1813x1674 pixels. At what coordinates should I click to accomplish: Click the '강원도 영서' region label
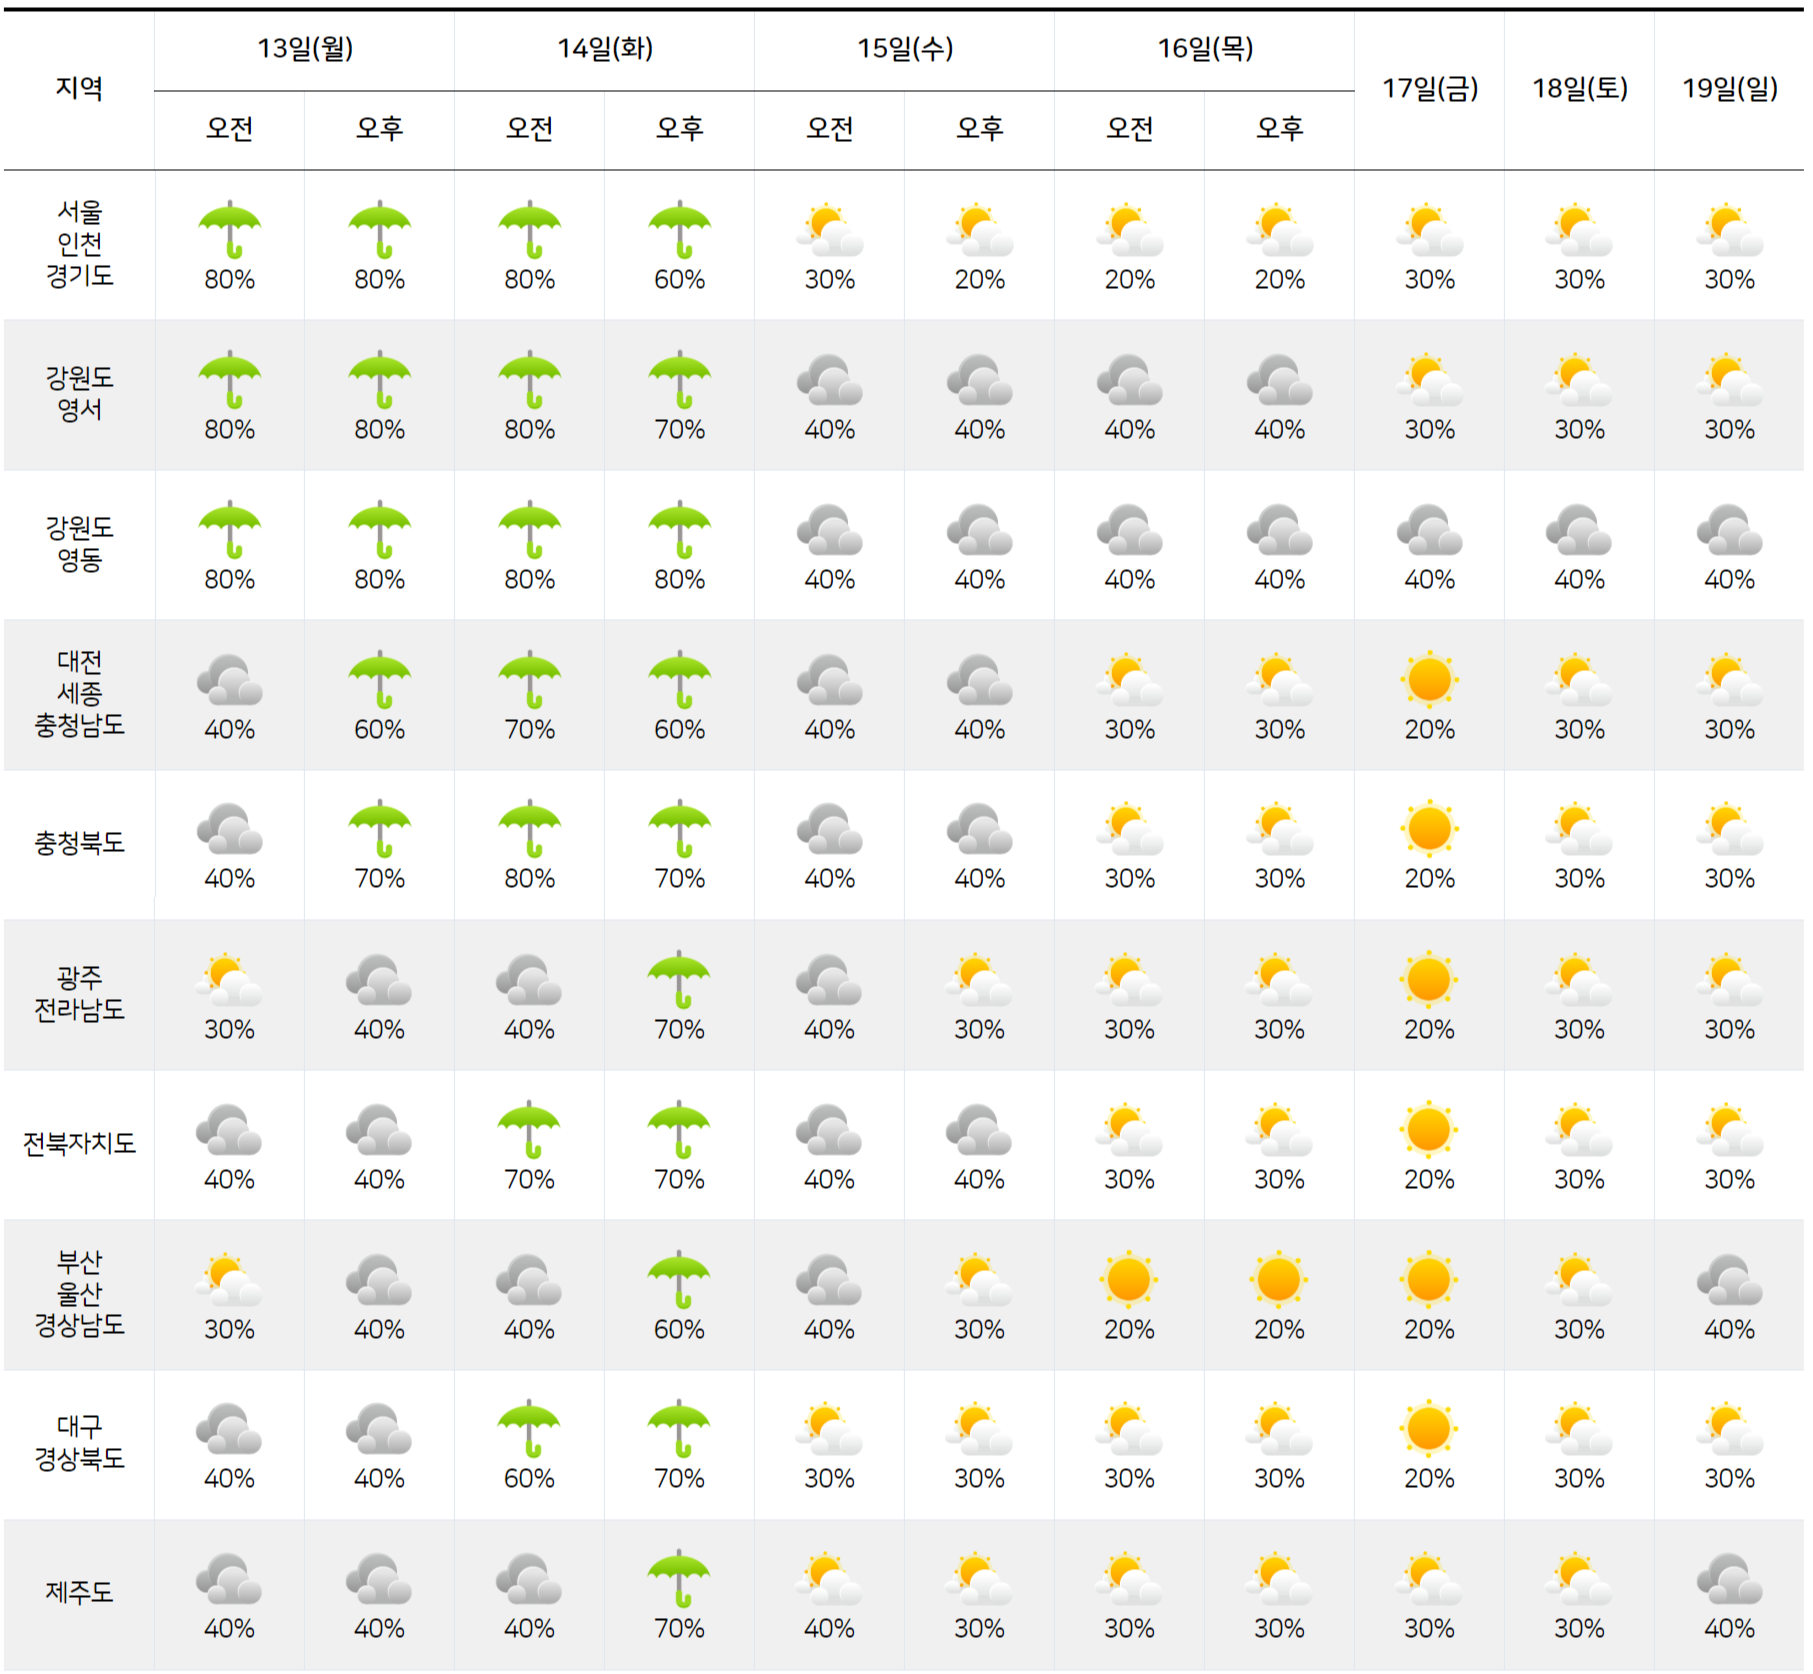[x=79, y=394]
